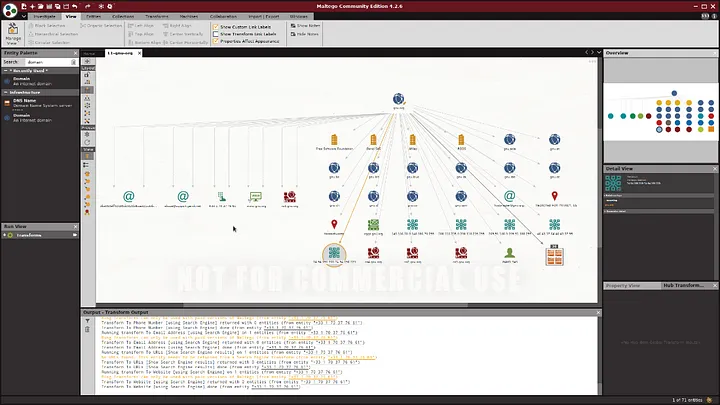Screen dimensions: 720x405
Task: Close the Entity Palette panel
Action: point(76,53)
